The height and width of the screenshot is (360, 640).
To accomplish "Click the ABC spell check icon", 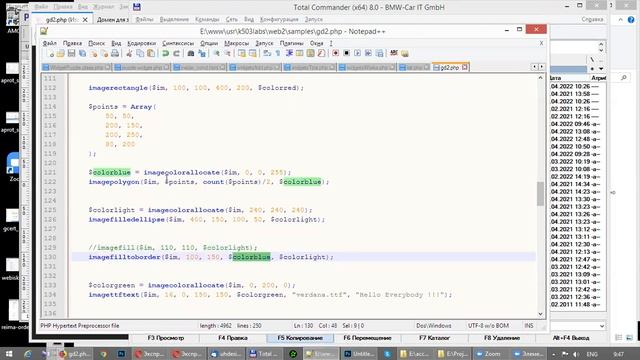I will [394, 53].
